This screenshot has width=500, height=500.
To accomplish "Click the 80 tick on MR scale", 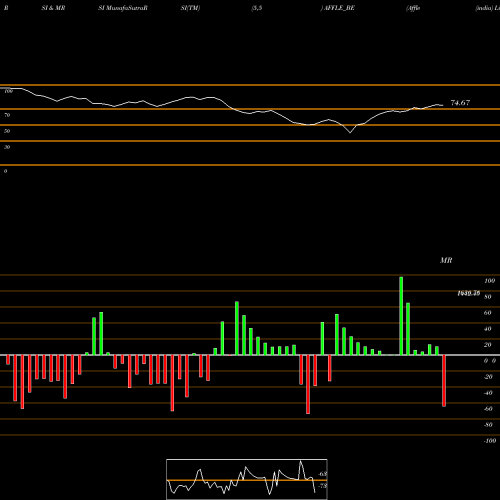I will (488, 297).
